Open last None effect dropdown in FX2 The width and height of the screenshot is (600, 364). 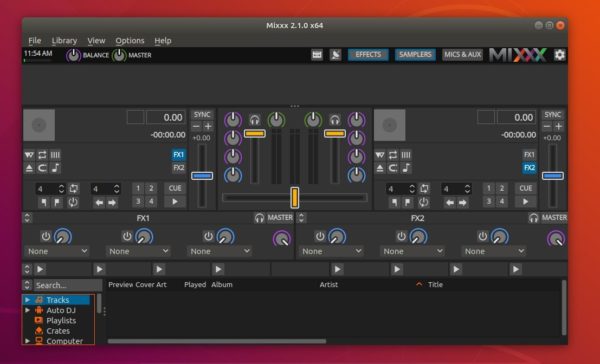click(494, 251)
